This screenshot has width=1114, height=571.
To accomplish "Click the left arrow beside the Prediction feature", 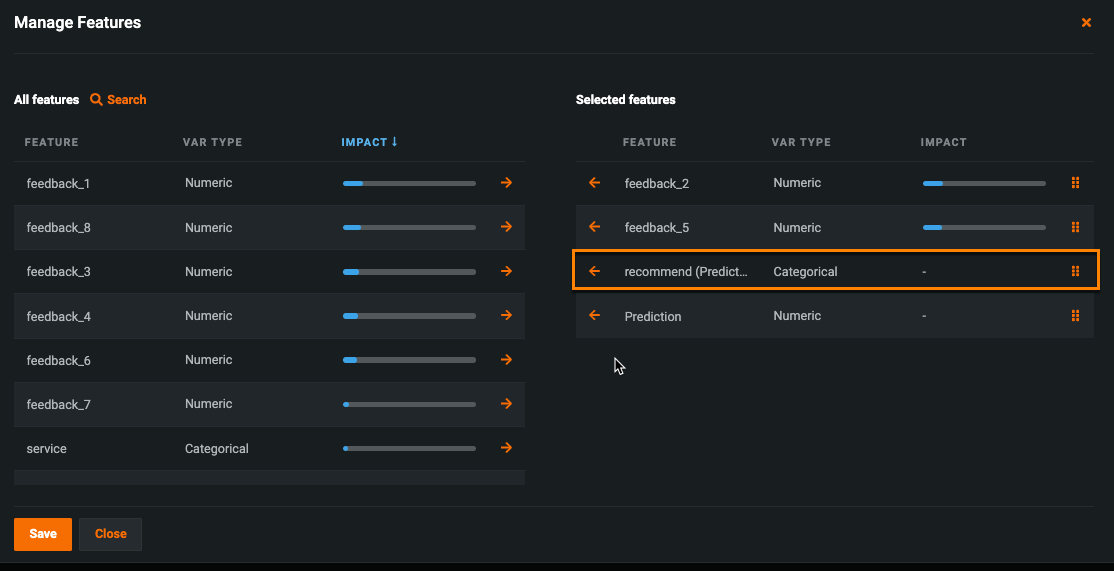I will point(594,316).
